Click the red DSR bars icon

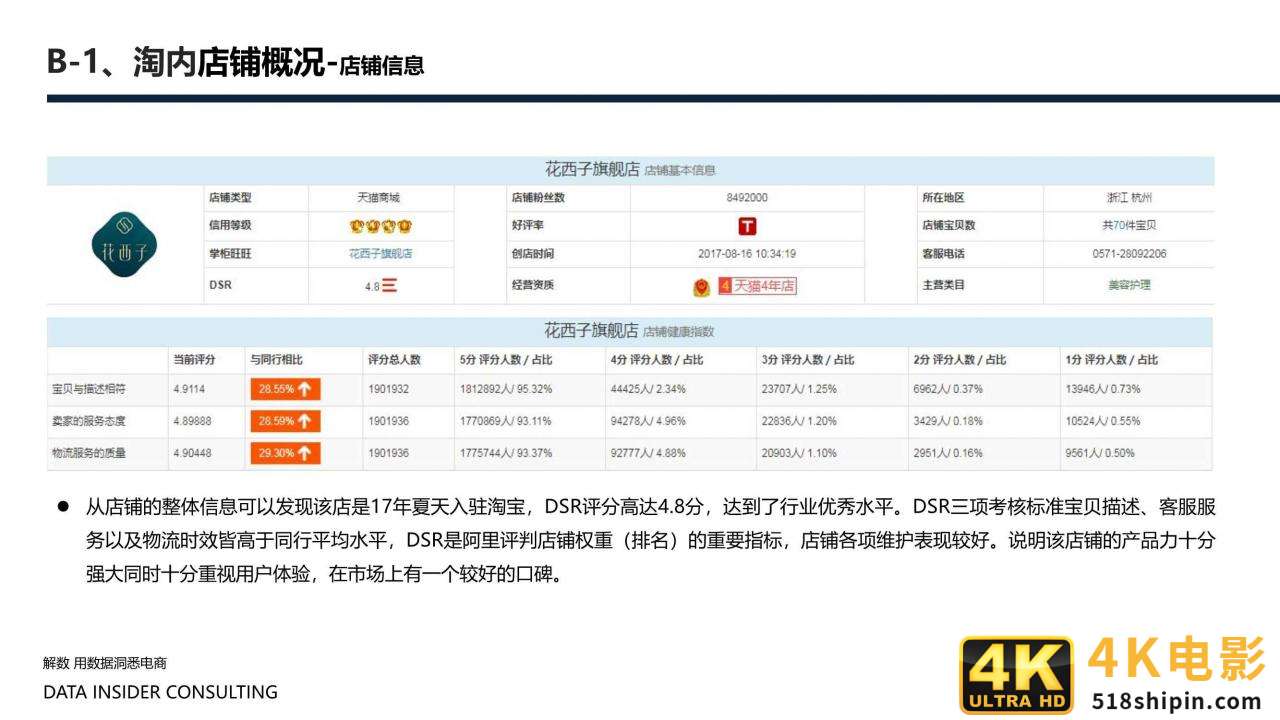pos(389,285)
